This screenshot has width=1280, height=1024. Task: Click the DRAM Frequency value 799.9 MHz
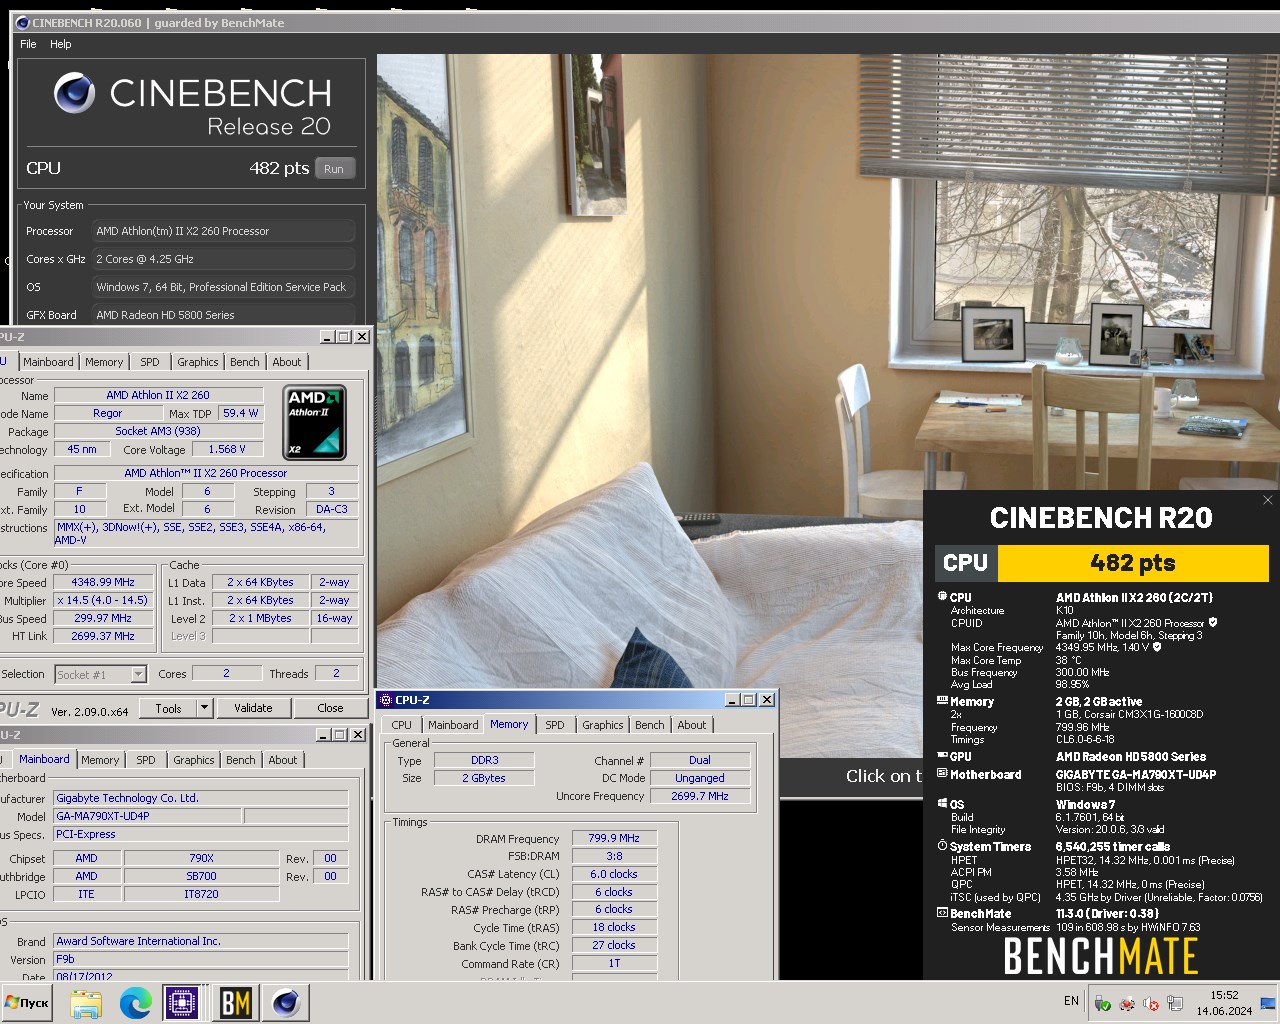tap(614, 838)
